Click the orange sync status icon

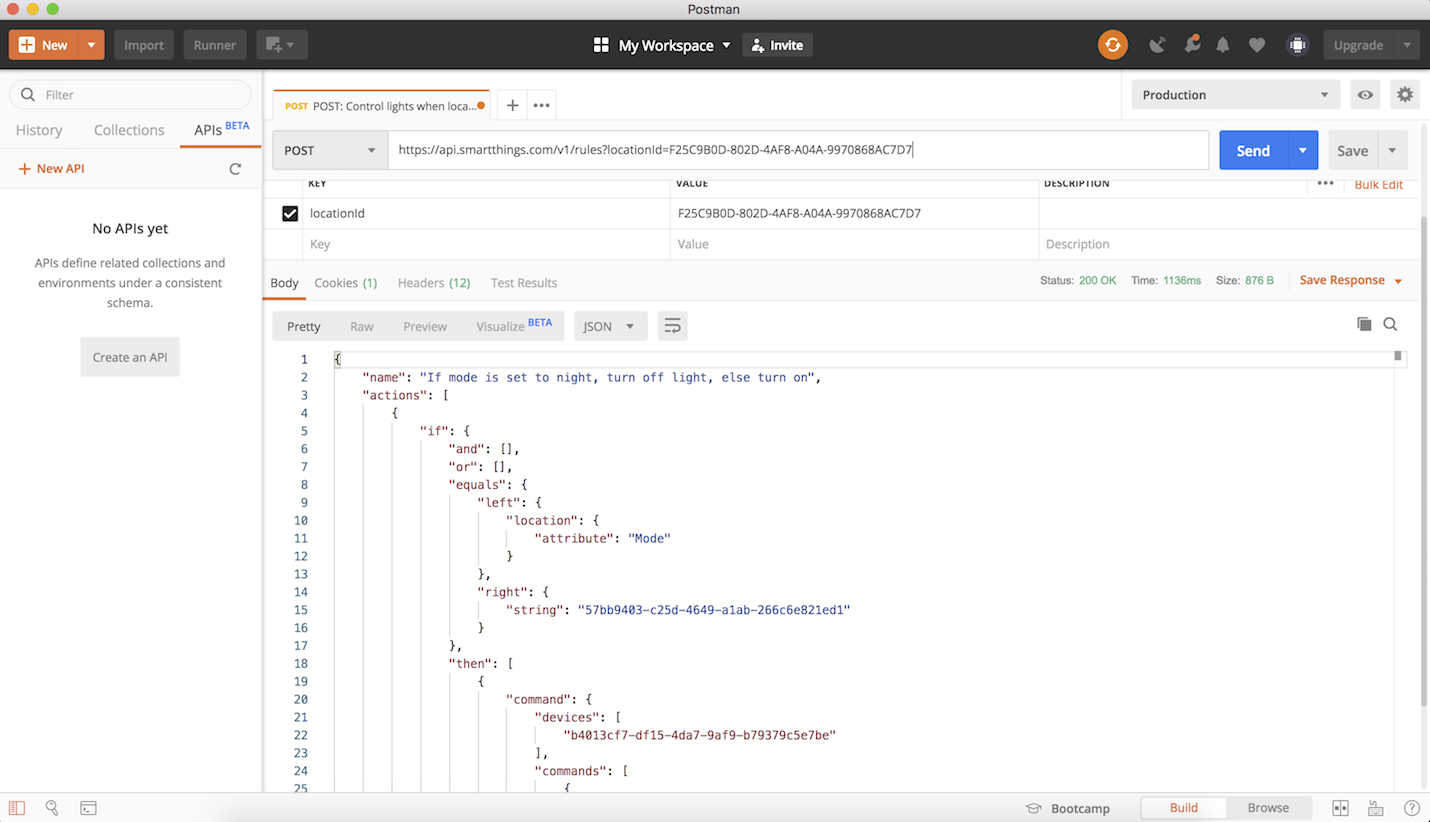(1112, 45)
